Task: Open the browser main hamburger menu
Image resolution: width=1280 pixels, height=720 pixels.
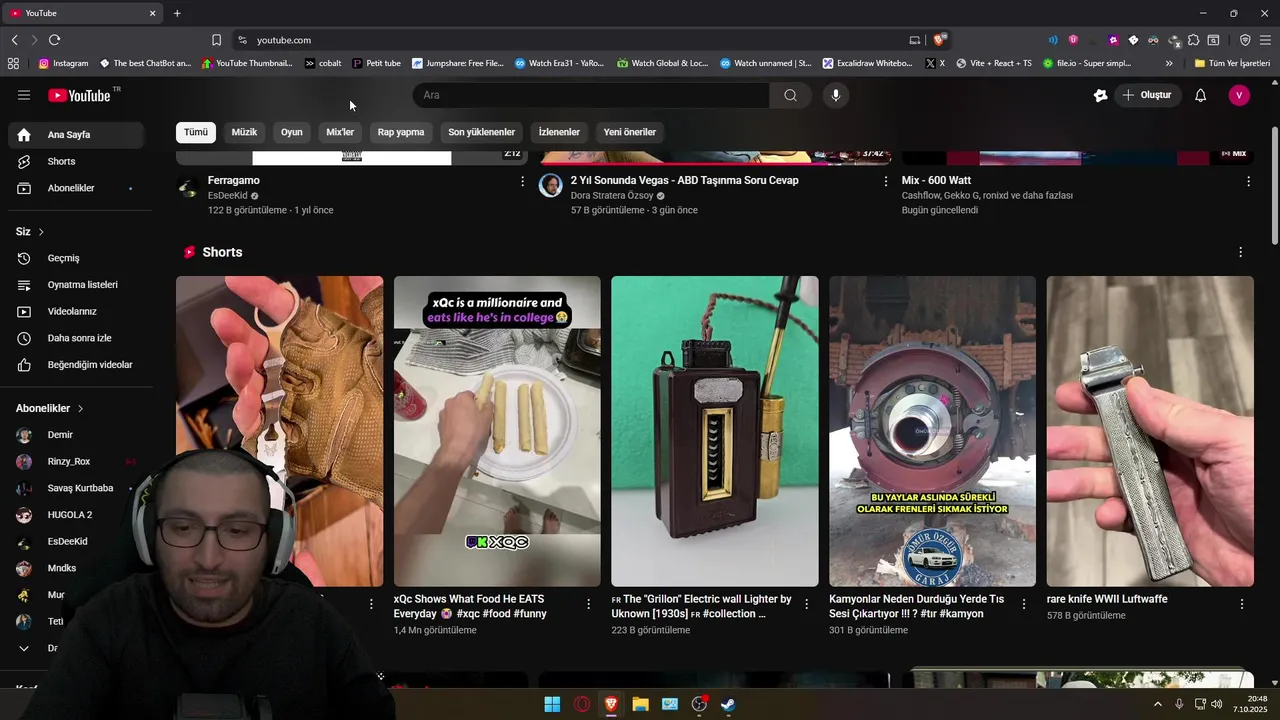Action: tap(1265, 40)
